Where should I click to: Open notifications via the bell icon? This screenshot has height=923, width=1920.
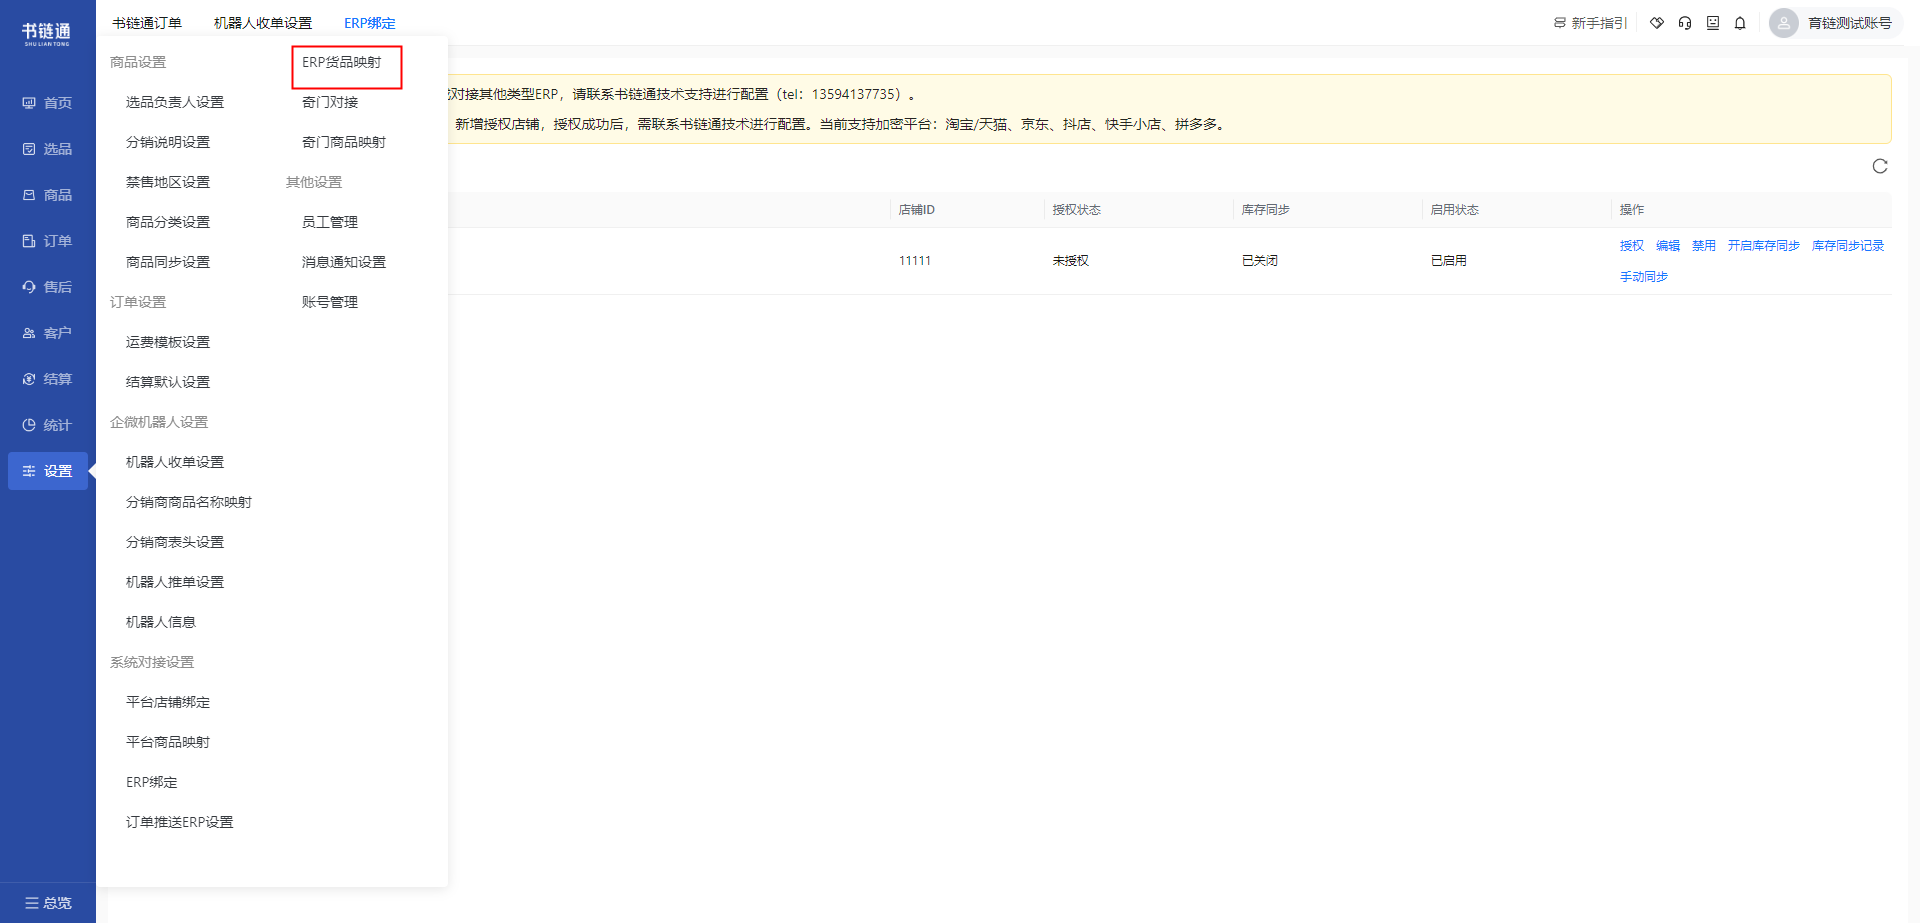tap(1740, 23)
